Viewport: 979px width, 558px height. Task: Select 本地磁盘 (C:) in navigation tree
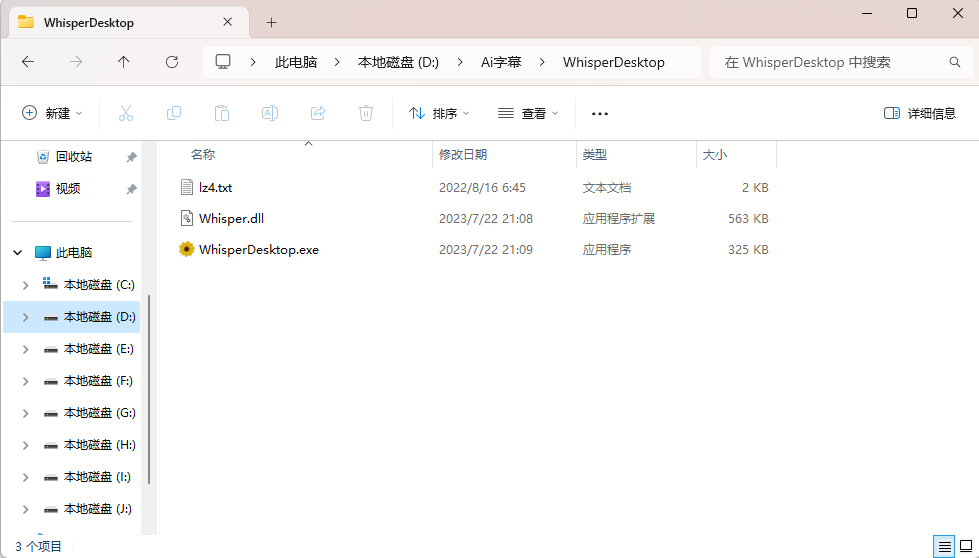point(99,285)
